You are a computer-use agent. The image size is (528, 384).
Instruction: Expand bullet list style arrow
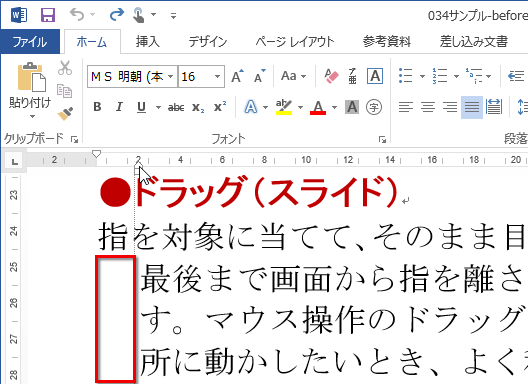422,76
